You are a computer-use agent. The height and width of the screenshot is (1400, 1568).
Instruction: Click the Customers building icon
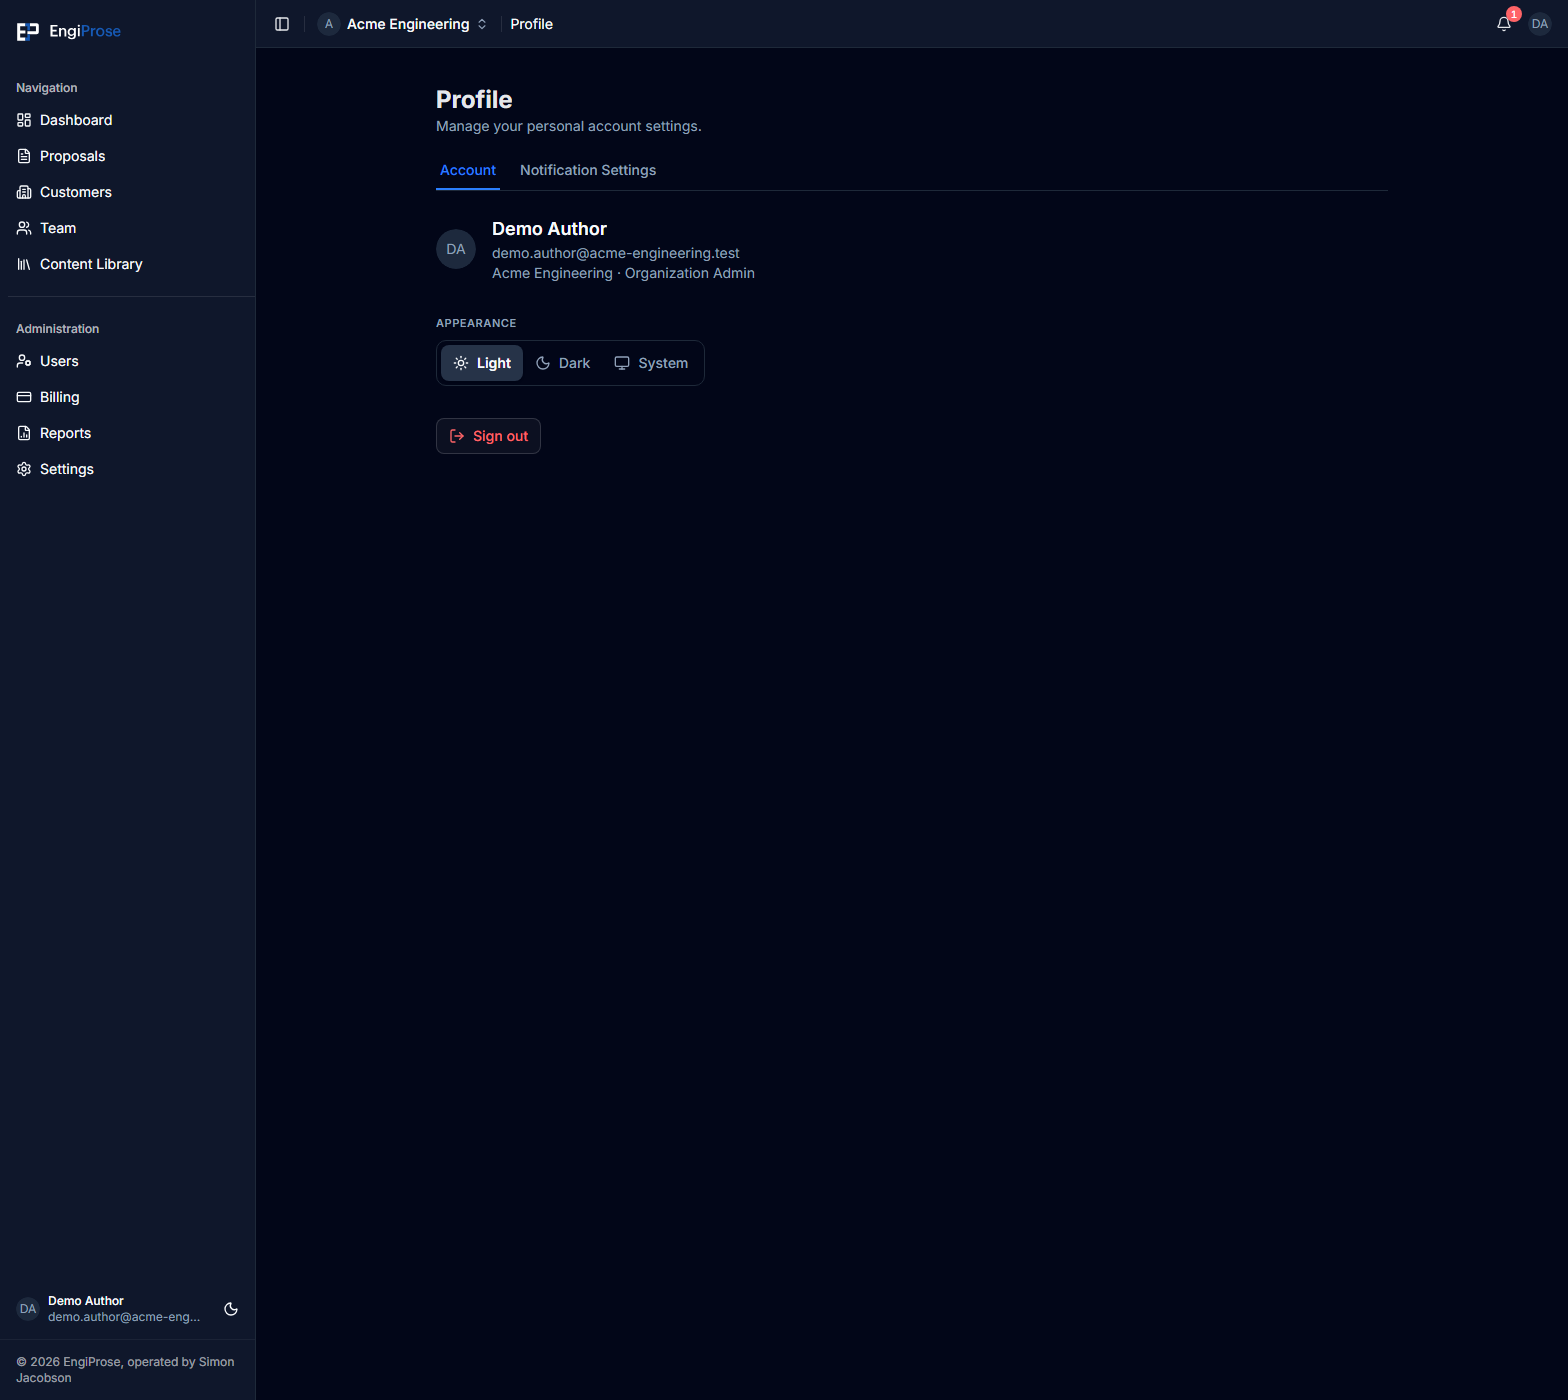[24, 192]
